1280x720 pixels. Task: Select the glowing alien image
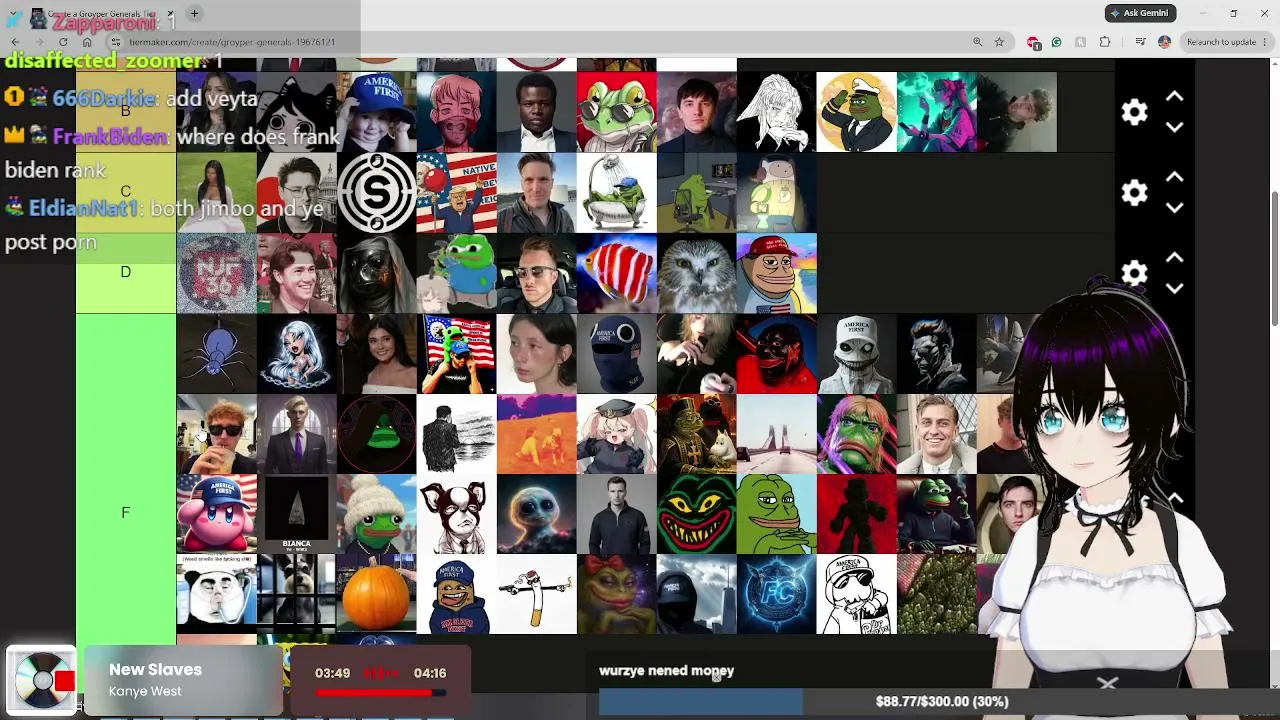[537, 514]
